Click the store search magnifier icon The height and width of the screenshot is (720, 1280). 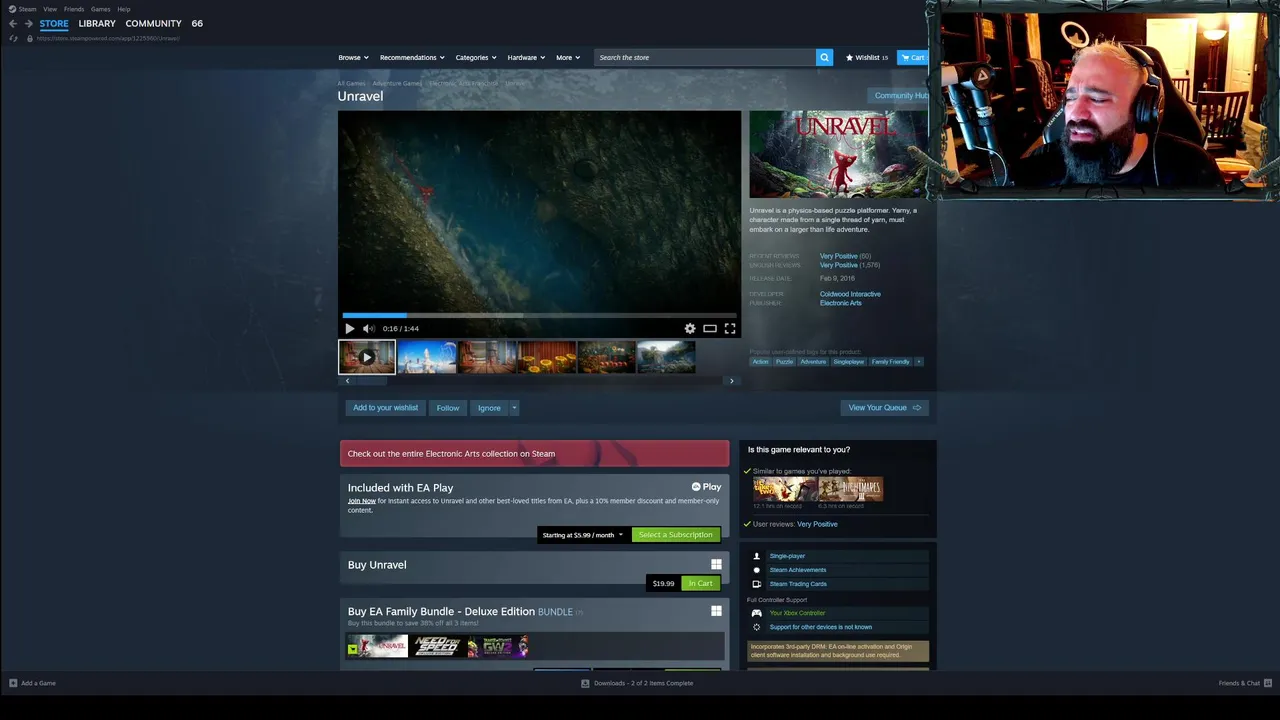(824, 57)
